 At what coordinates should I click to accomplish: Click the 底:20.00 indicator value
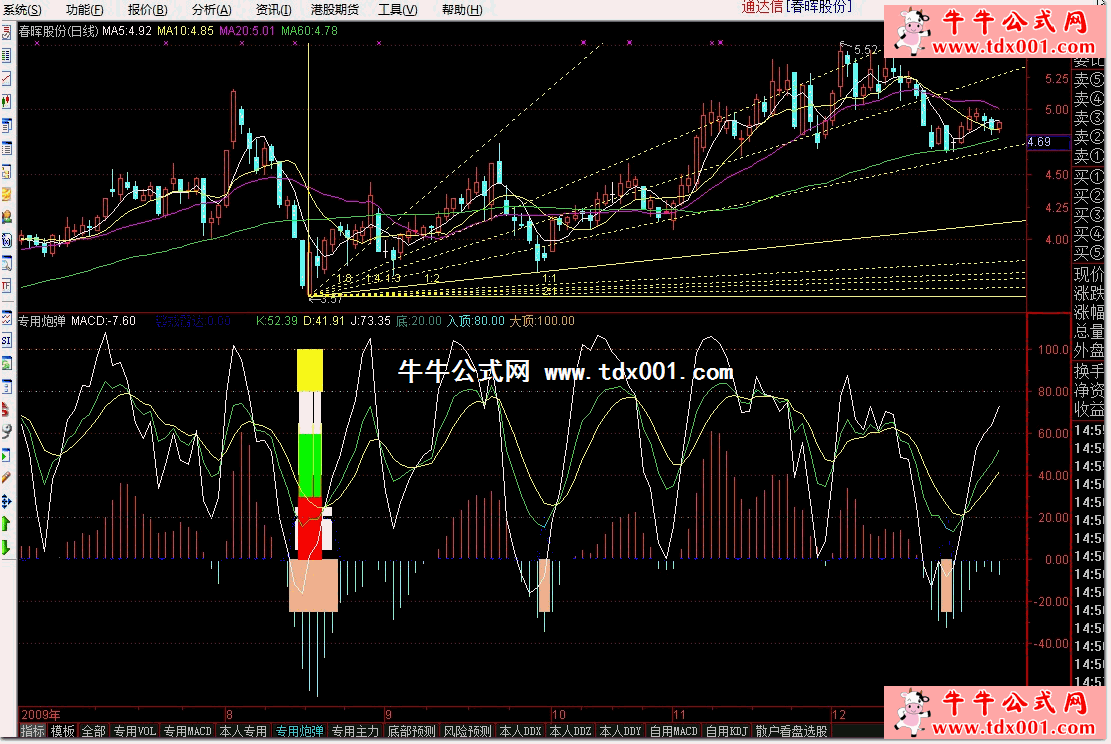click(x=419, y=321)
